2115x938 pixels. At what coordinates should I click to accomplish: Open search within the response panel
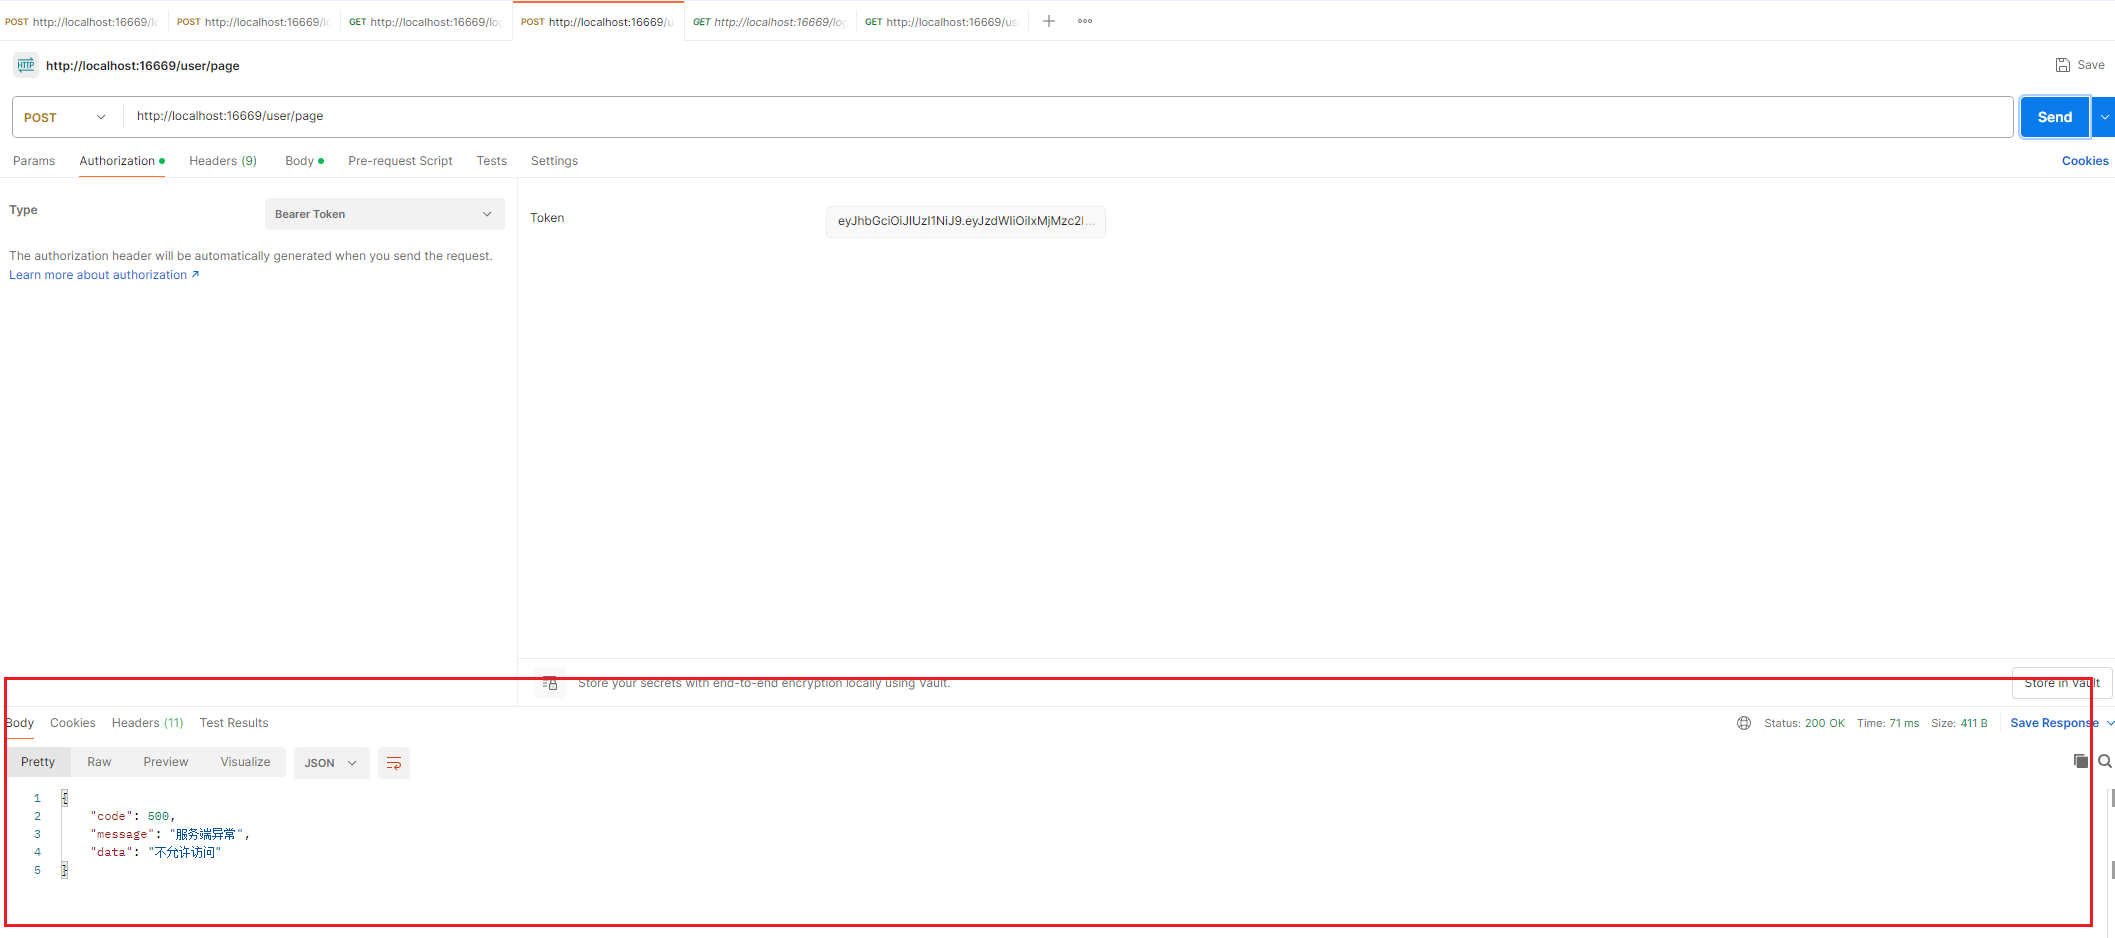point(2104,761)
